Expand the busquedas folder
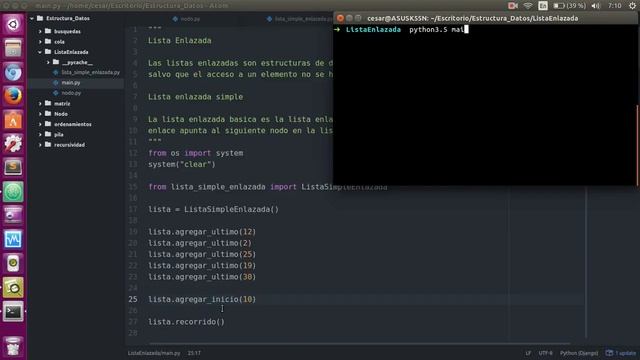The width and height of the screenshot is (640, 360). point(40,31)
